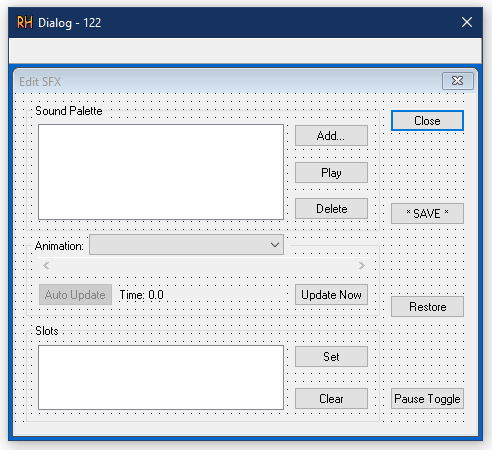The width and height of the screenshot is (492, 450).
Task: Select the Sound Palette list box
Action: (x=161, y=172)
